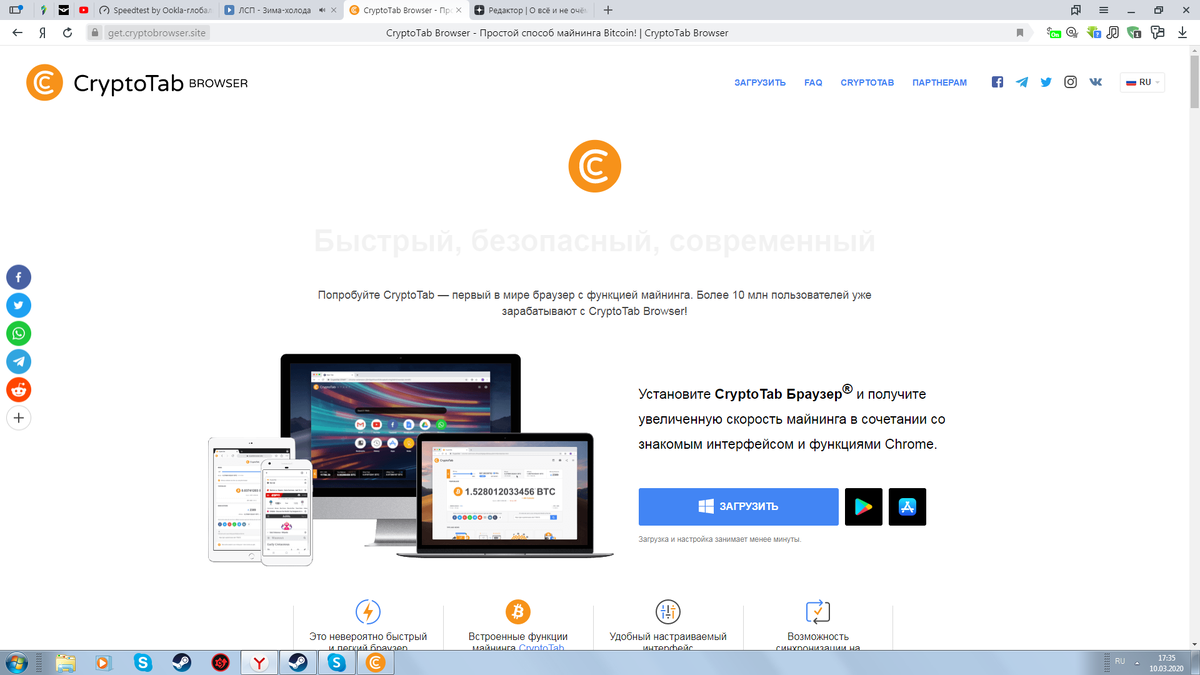Click the green 'On' extension icon
This screenshot has width=1200, height=675.
tap(1054, 32)
